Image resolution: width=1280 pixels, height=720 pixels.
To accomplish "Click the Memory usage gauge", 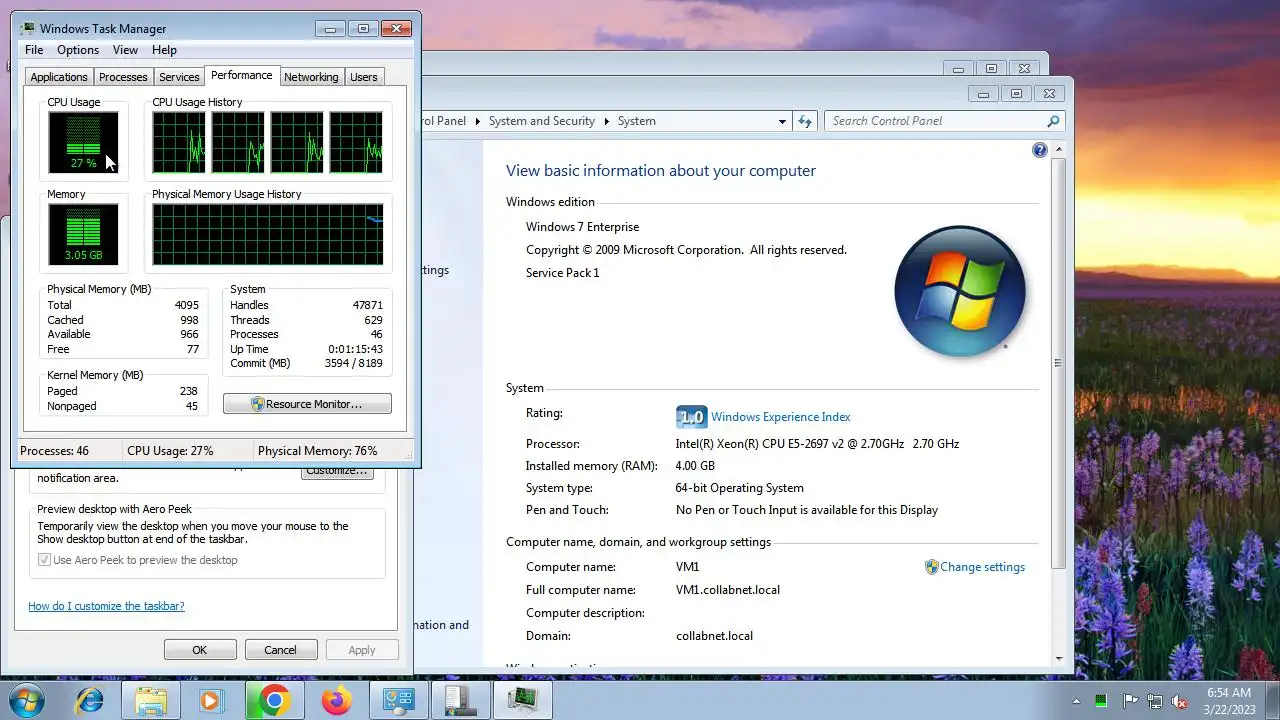I will click(83, 234).
